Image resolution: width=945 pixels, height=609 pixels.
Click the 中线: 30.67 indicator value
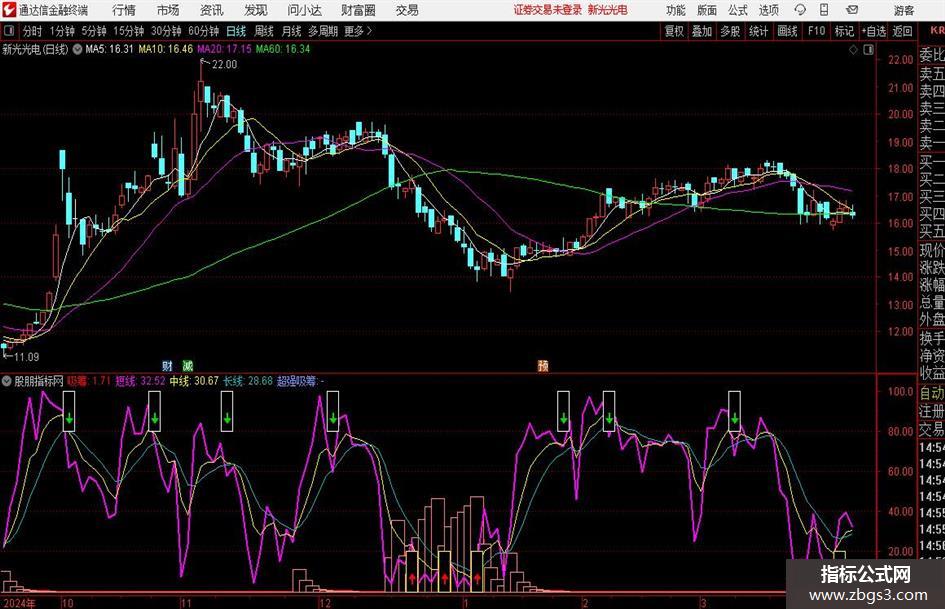point(193,381)
